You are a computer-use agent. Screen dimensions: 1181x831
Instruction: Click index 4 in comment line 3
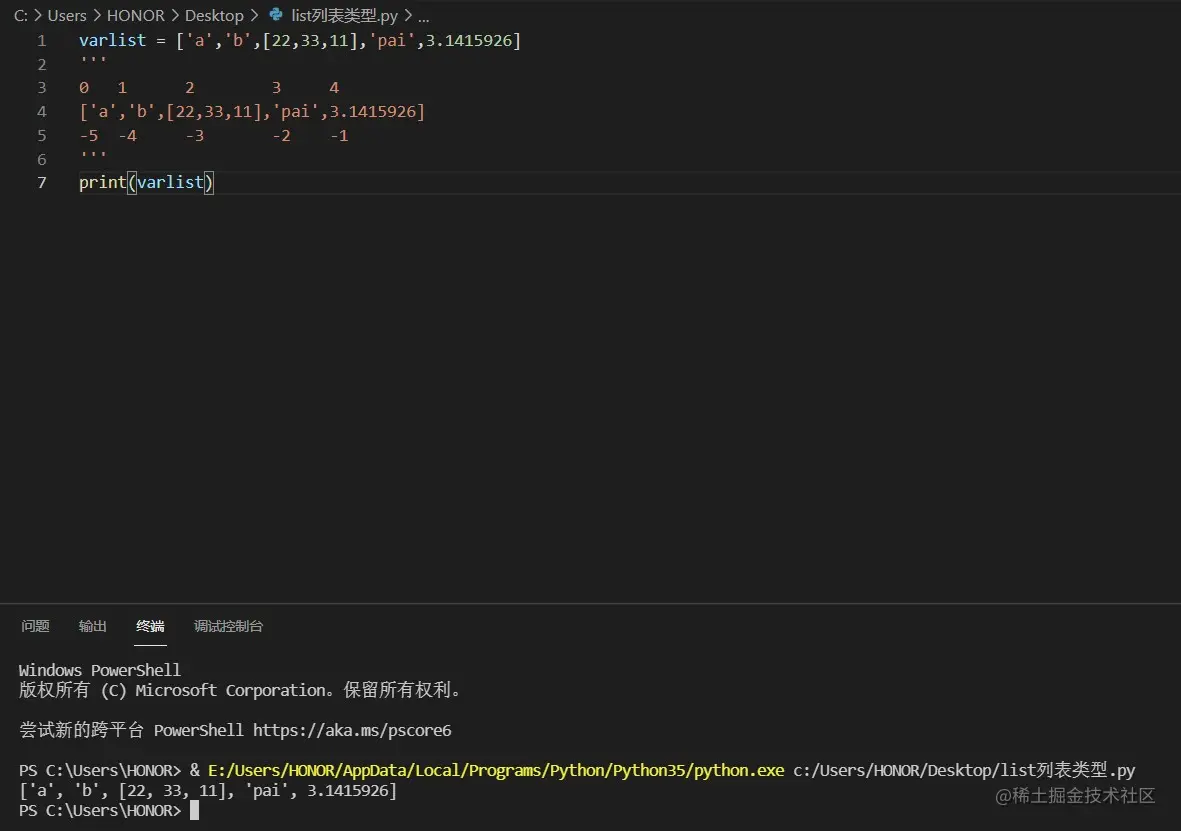(x=334, y=87)
